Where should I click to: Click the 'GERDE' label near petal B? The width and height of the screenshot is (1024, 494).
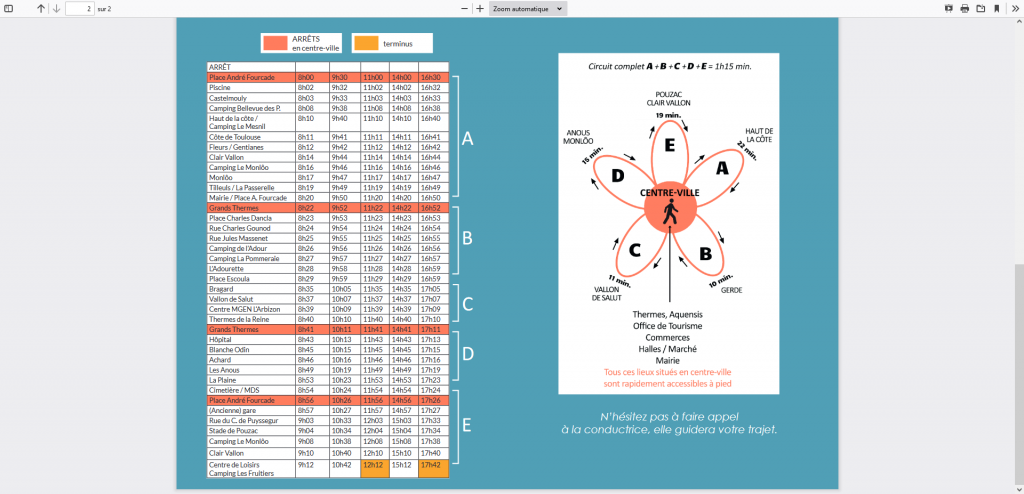(731, 290)
